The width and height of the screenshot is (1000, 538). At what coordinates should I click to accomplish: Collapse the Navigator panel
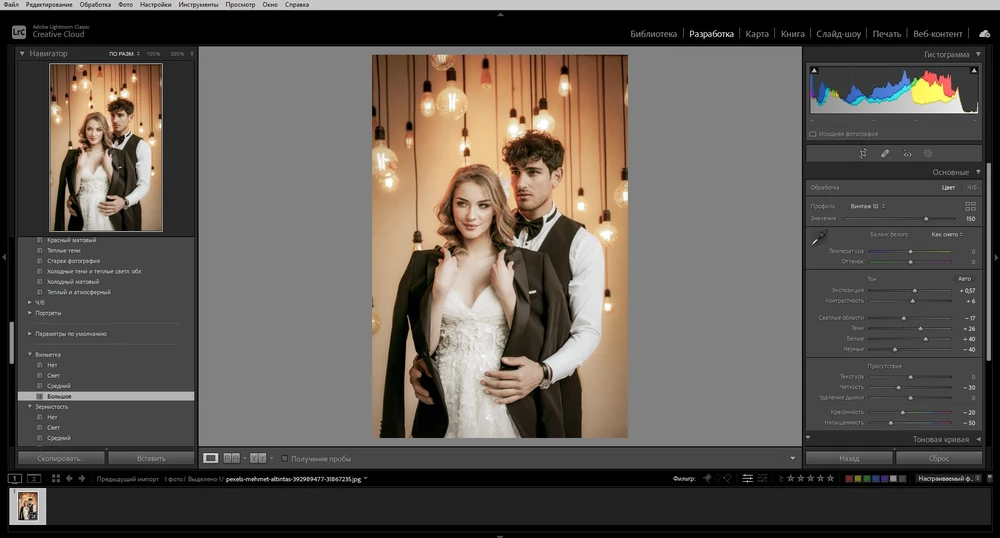(x=22, y=52)
